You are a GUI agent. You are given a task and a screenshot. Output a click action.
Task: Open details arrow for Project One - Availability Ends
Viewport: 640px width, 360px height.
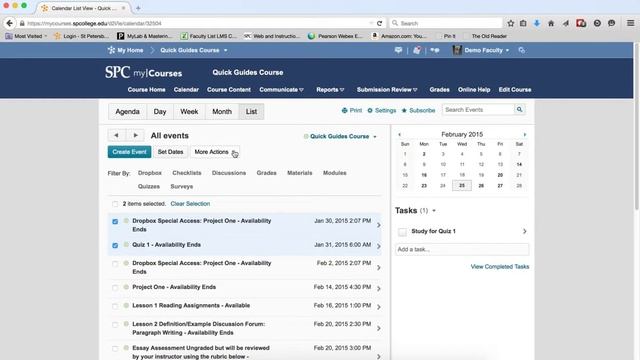379,289
